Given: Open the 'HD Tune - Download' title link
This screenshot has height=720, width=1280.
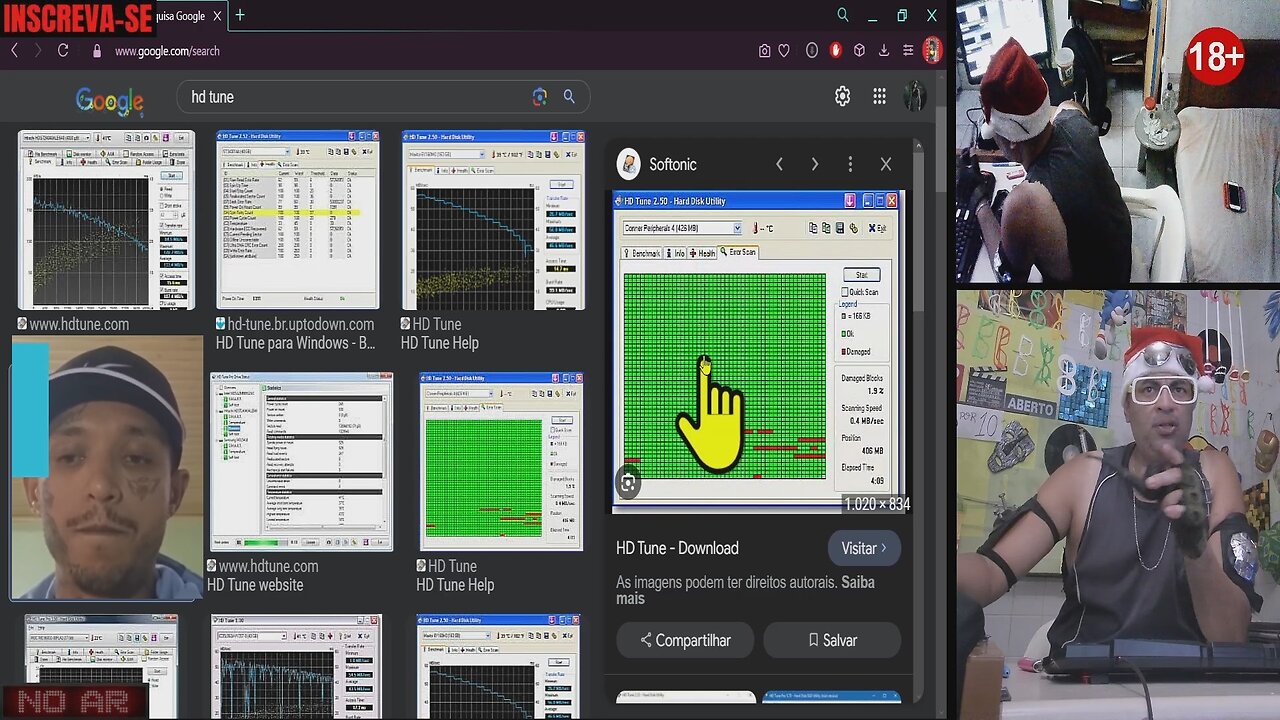Looking at the screenshot, I should pyautogui.click(x=677, y=548).
